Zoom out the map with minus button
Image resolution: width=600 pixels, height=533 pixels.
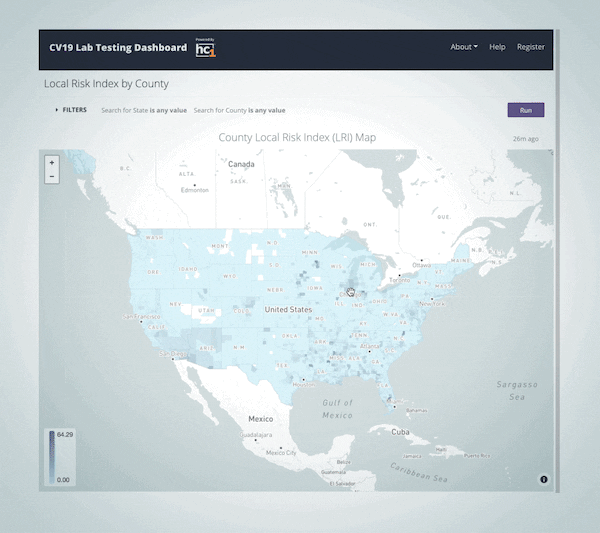pyautogui.click(x=52, y=177)
